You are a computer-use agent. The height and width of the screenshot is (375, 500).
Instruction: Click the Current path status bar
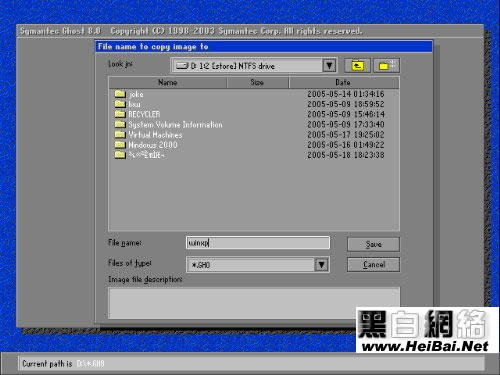click(x=251, y=363)
